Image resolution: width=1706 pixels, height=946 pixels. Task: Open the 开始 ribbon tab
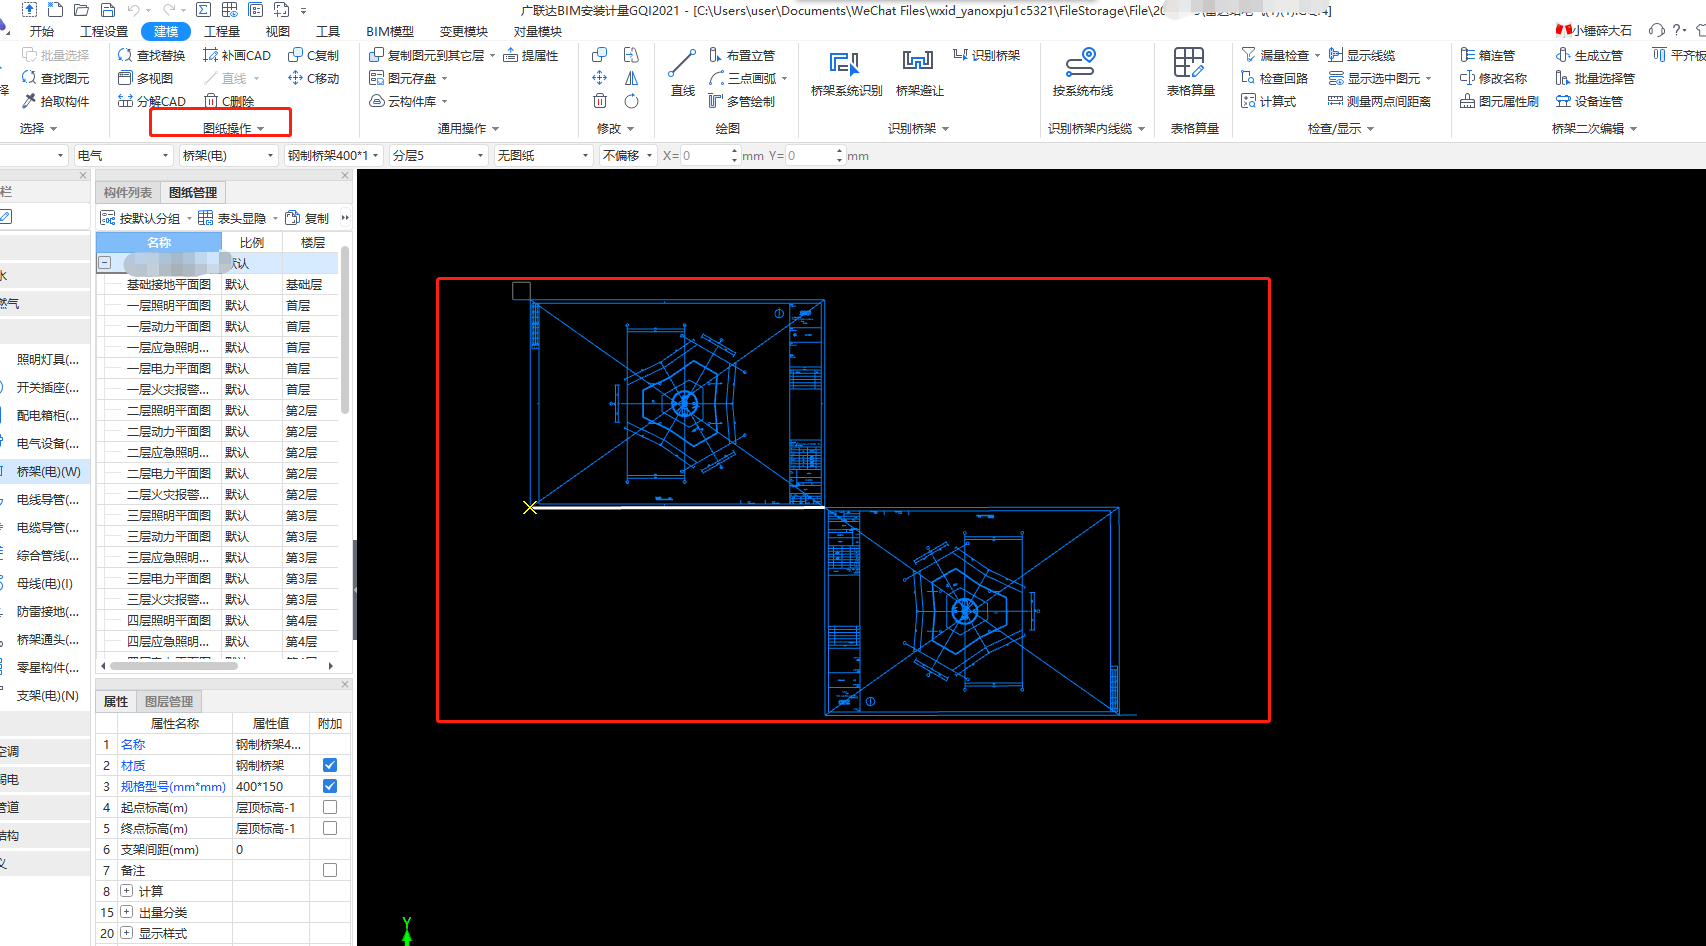pyautogui.click(x=41, y=31)
